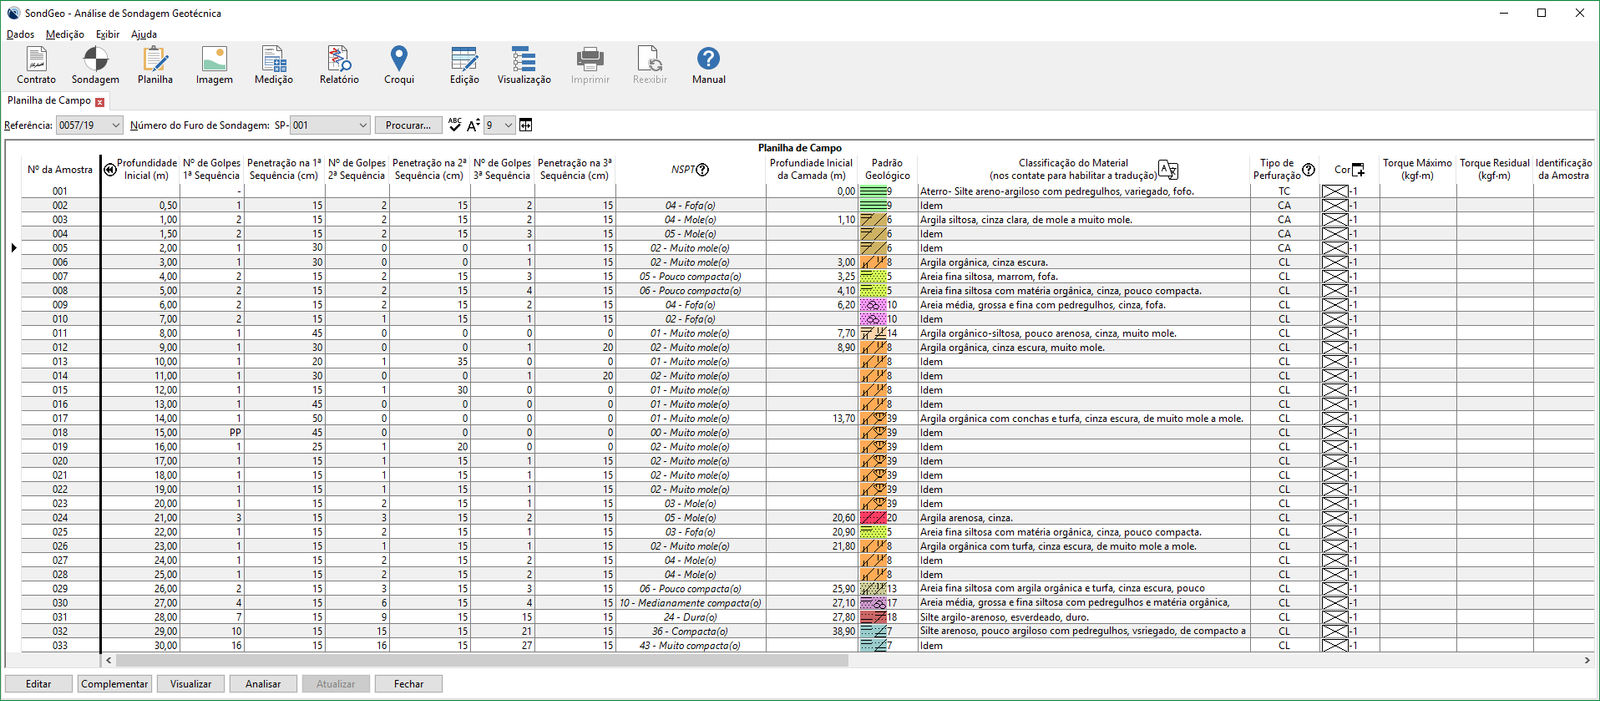
Task: Select sample number 005 row header
Action: (60, 248)
